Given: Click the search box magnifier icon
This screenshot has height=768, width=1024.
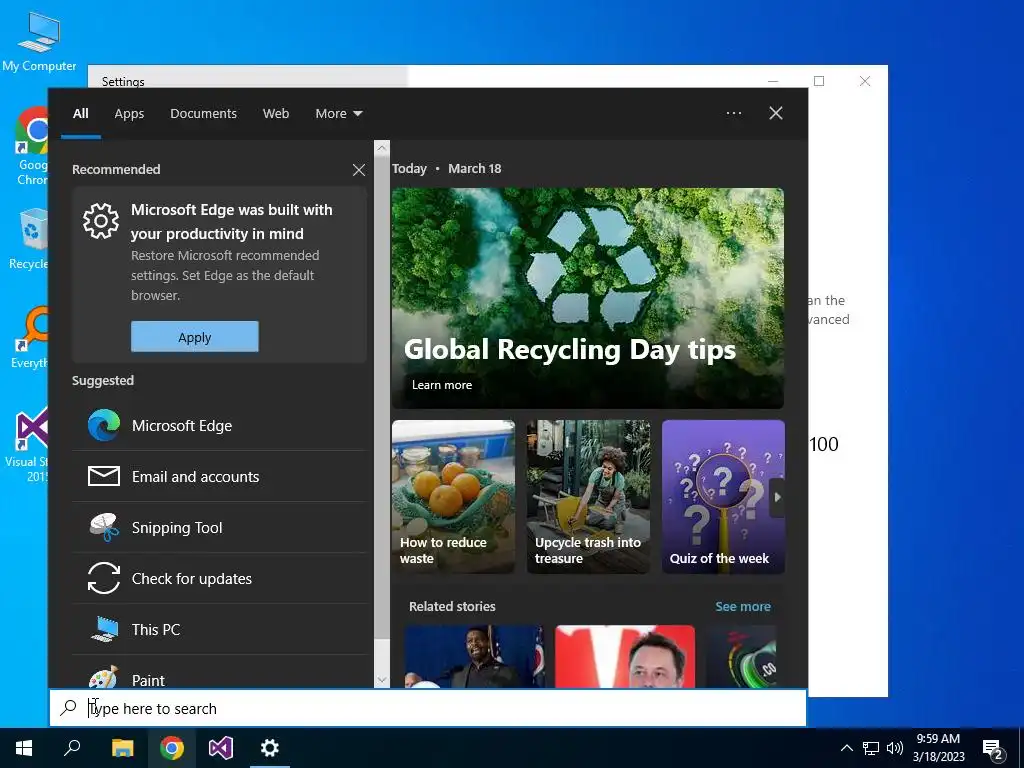Looking at the screenshot, I should [69, 707].
